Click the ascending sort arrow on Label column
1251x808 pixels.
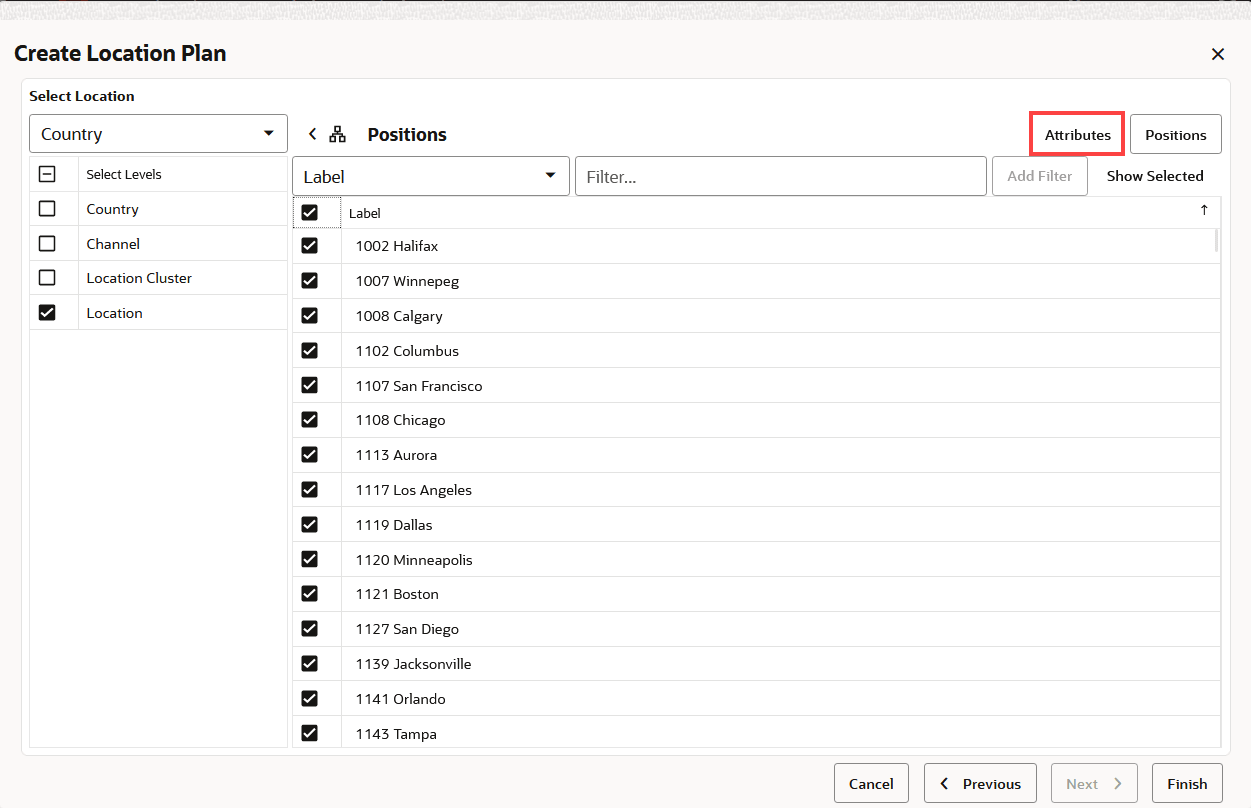coord(1205,212)
